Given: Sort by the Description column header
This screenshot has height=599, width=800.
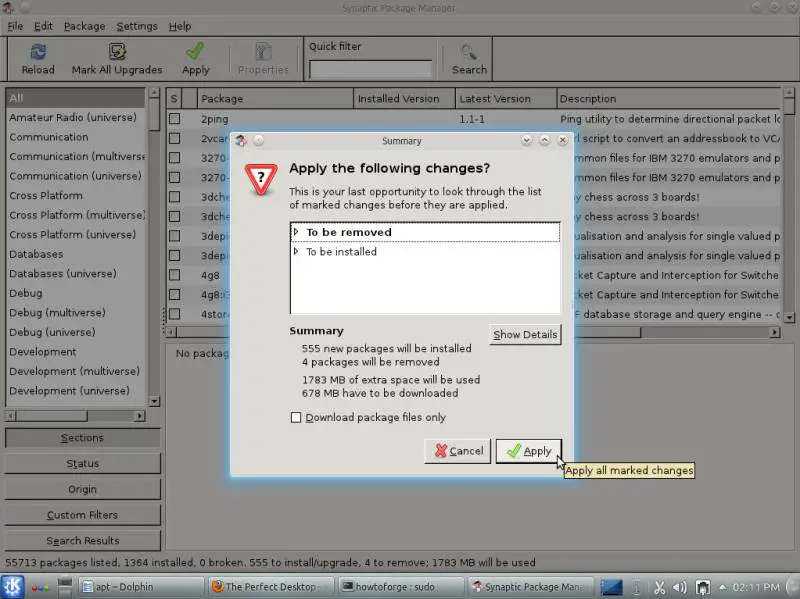Looking at the screenshot, I should coord(668,98).
